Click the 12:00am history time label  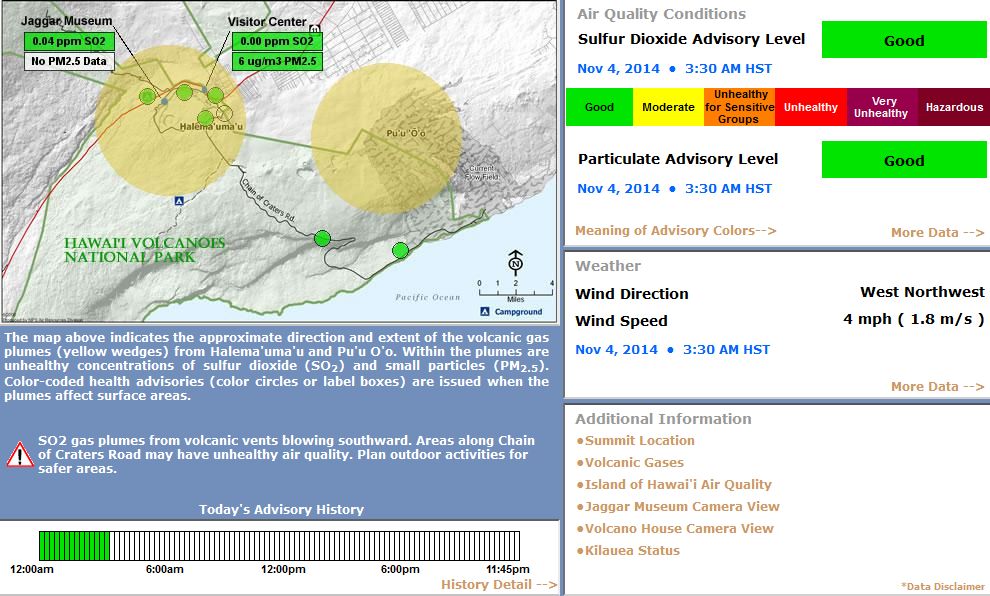32,569
